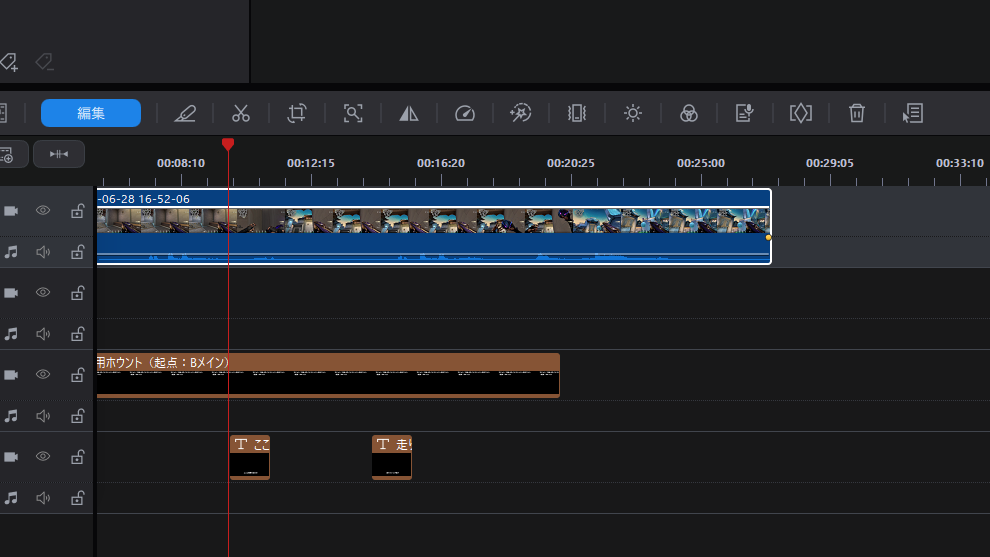Viewport: 990px width, 557px height.
Task: Click the mirror flip triangles icon
Action: pos(409,114)
